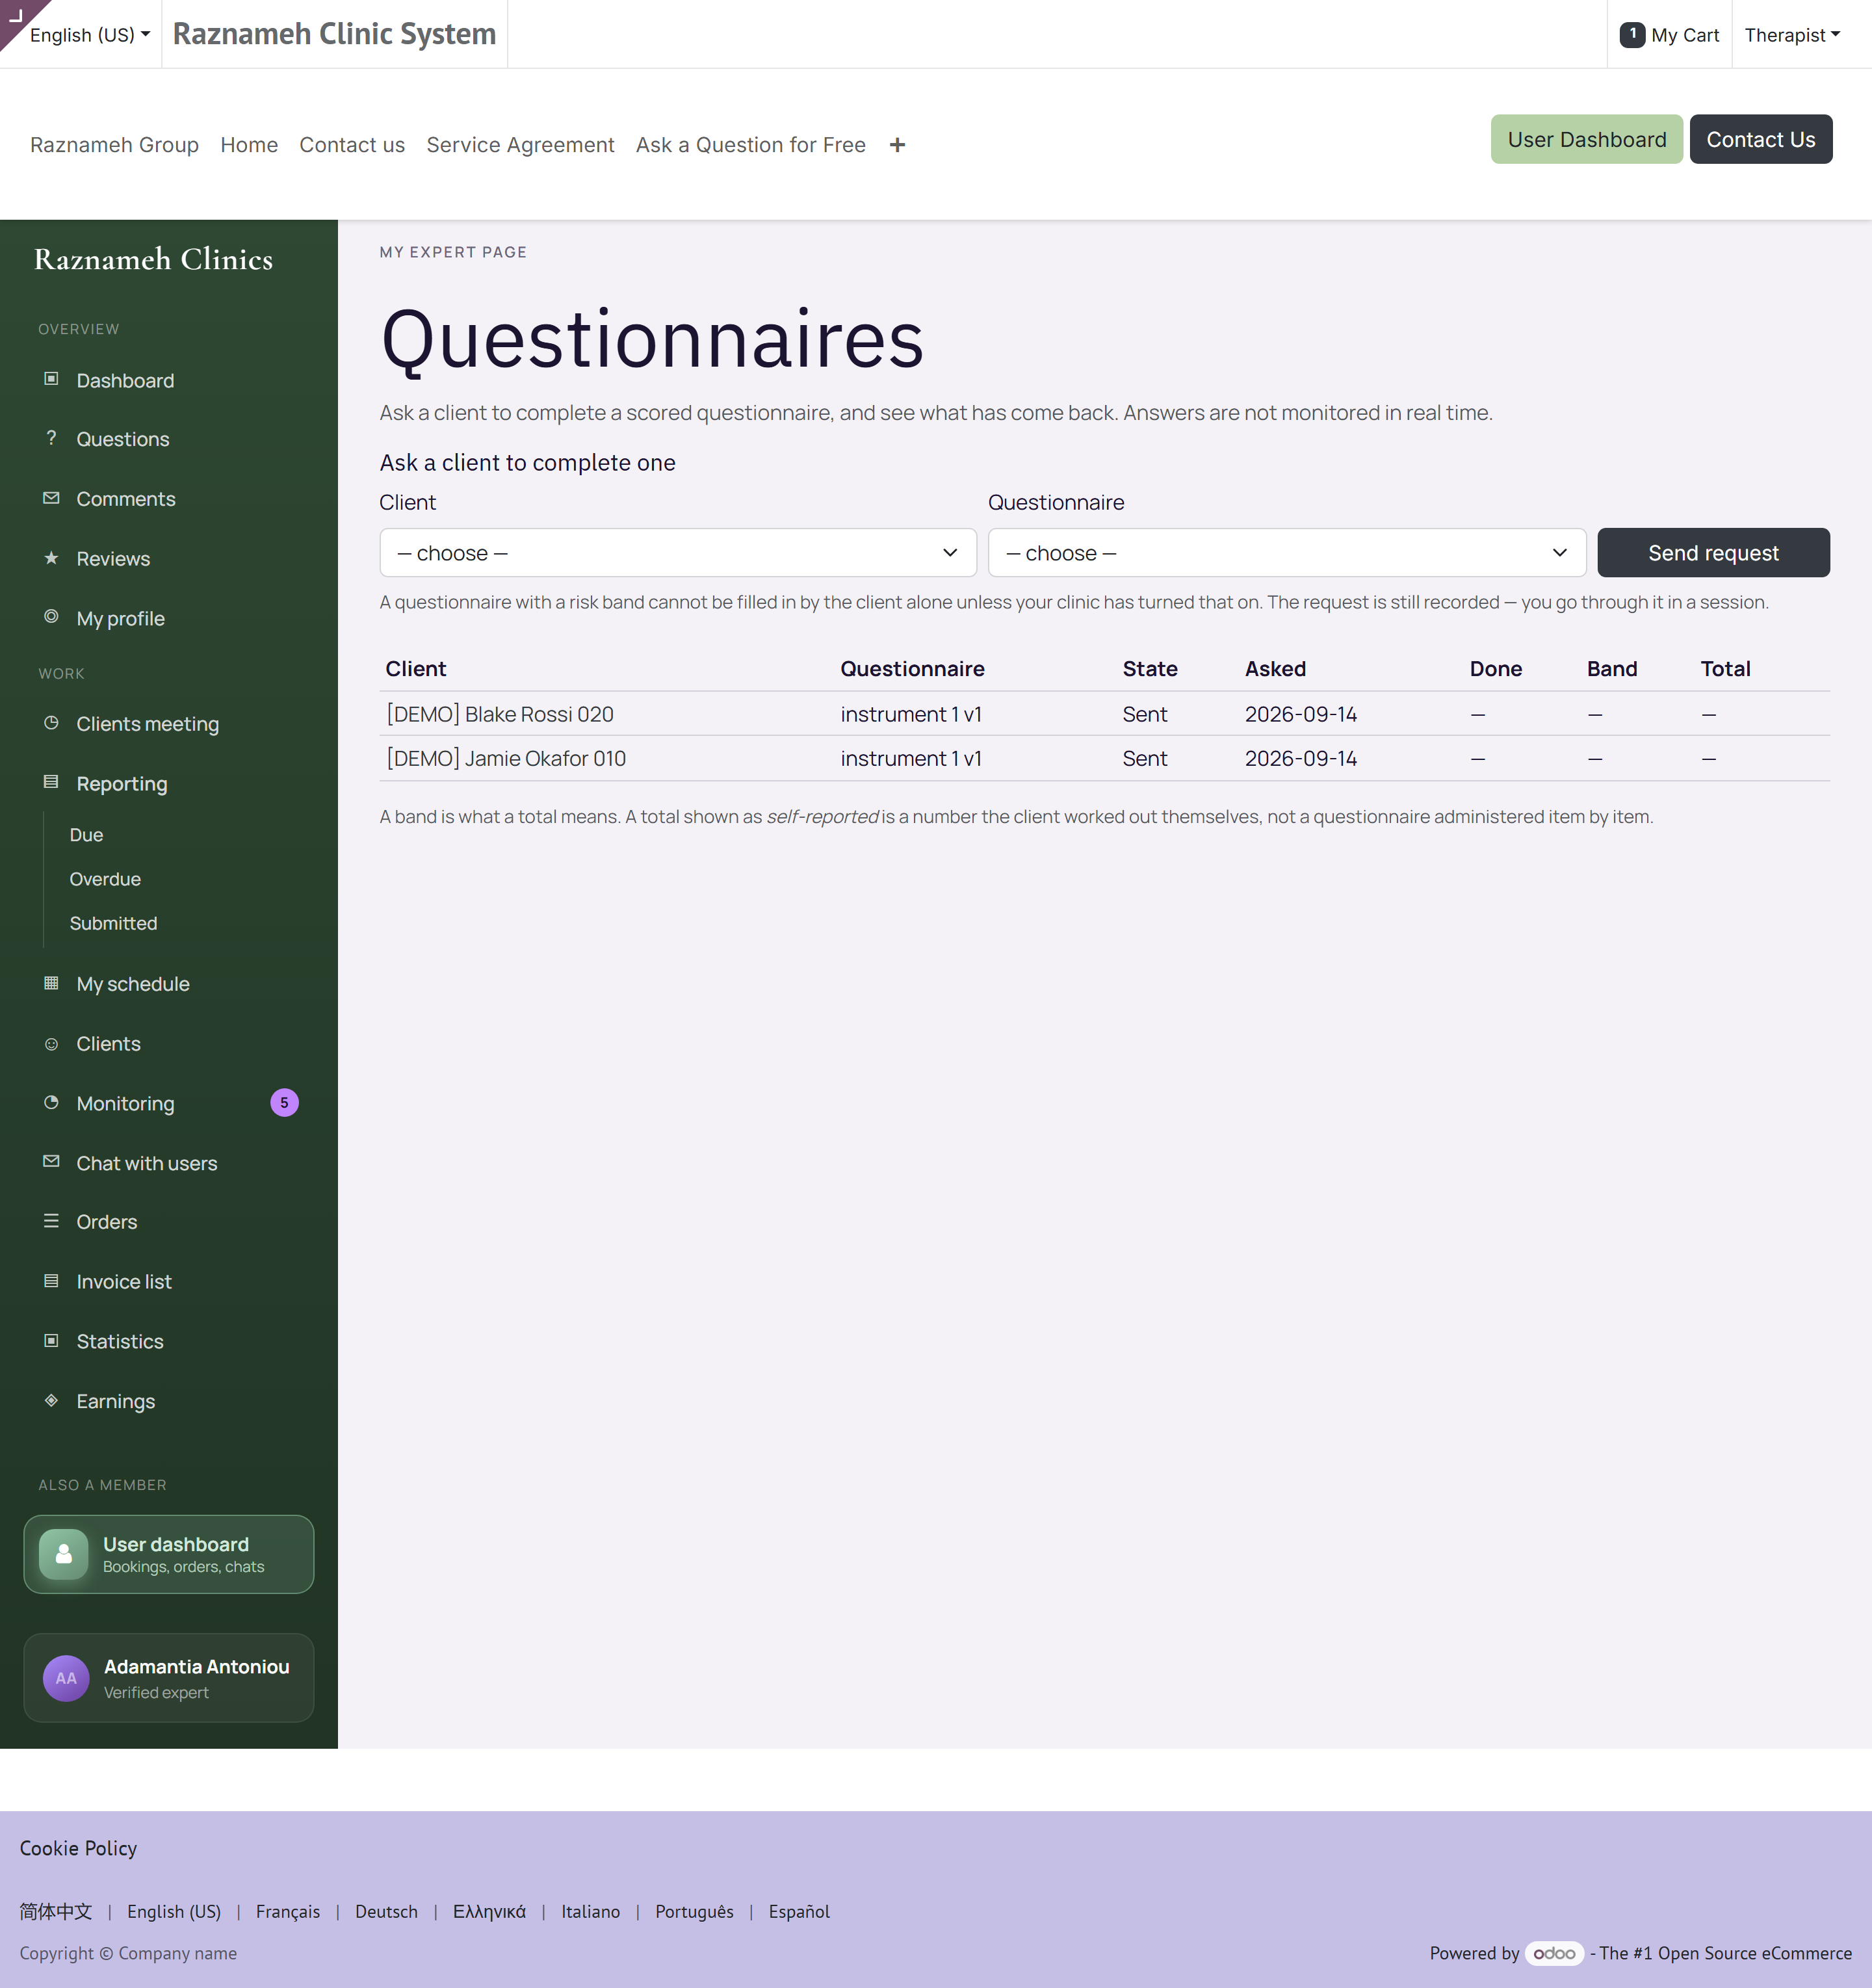The width and height of the screenshot is (1872, 1988).
Task: Open Raznameh Group menu item
Action: [114, 145]
